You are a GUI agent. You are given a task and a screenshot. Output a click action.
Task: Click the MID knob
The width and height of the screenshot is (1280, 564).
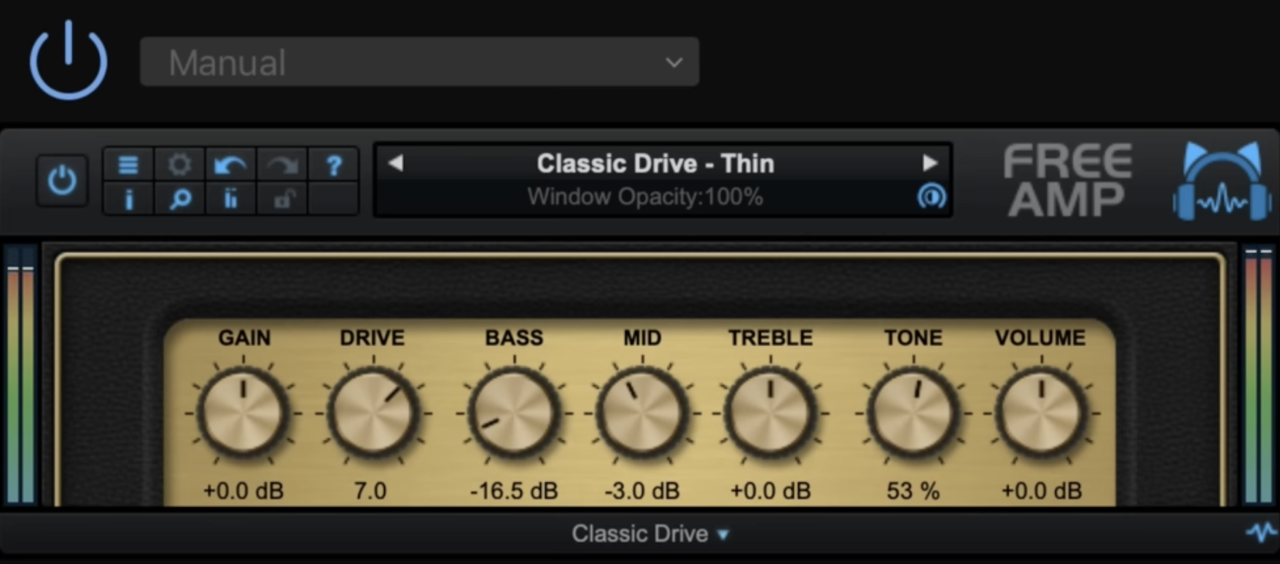click(x=642, y=412)
